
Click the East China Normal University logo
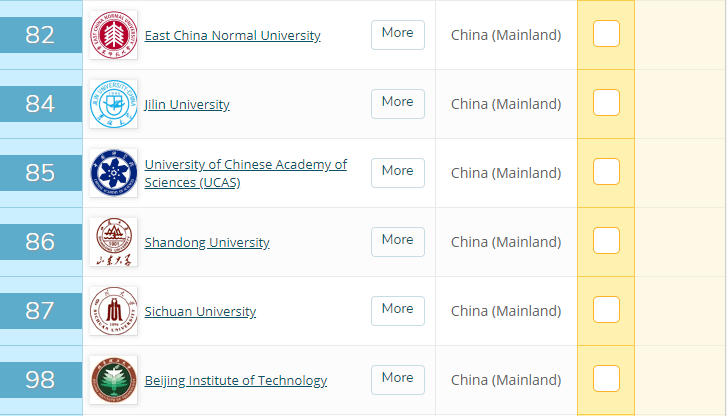[x=113, y=35]
